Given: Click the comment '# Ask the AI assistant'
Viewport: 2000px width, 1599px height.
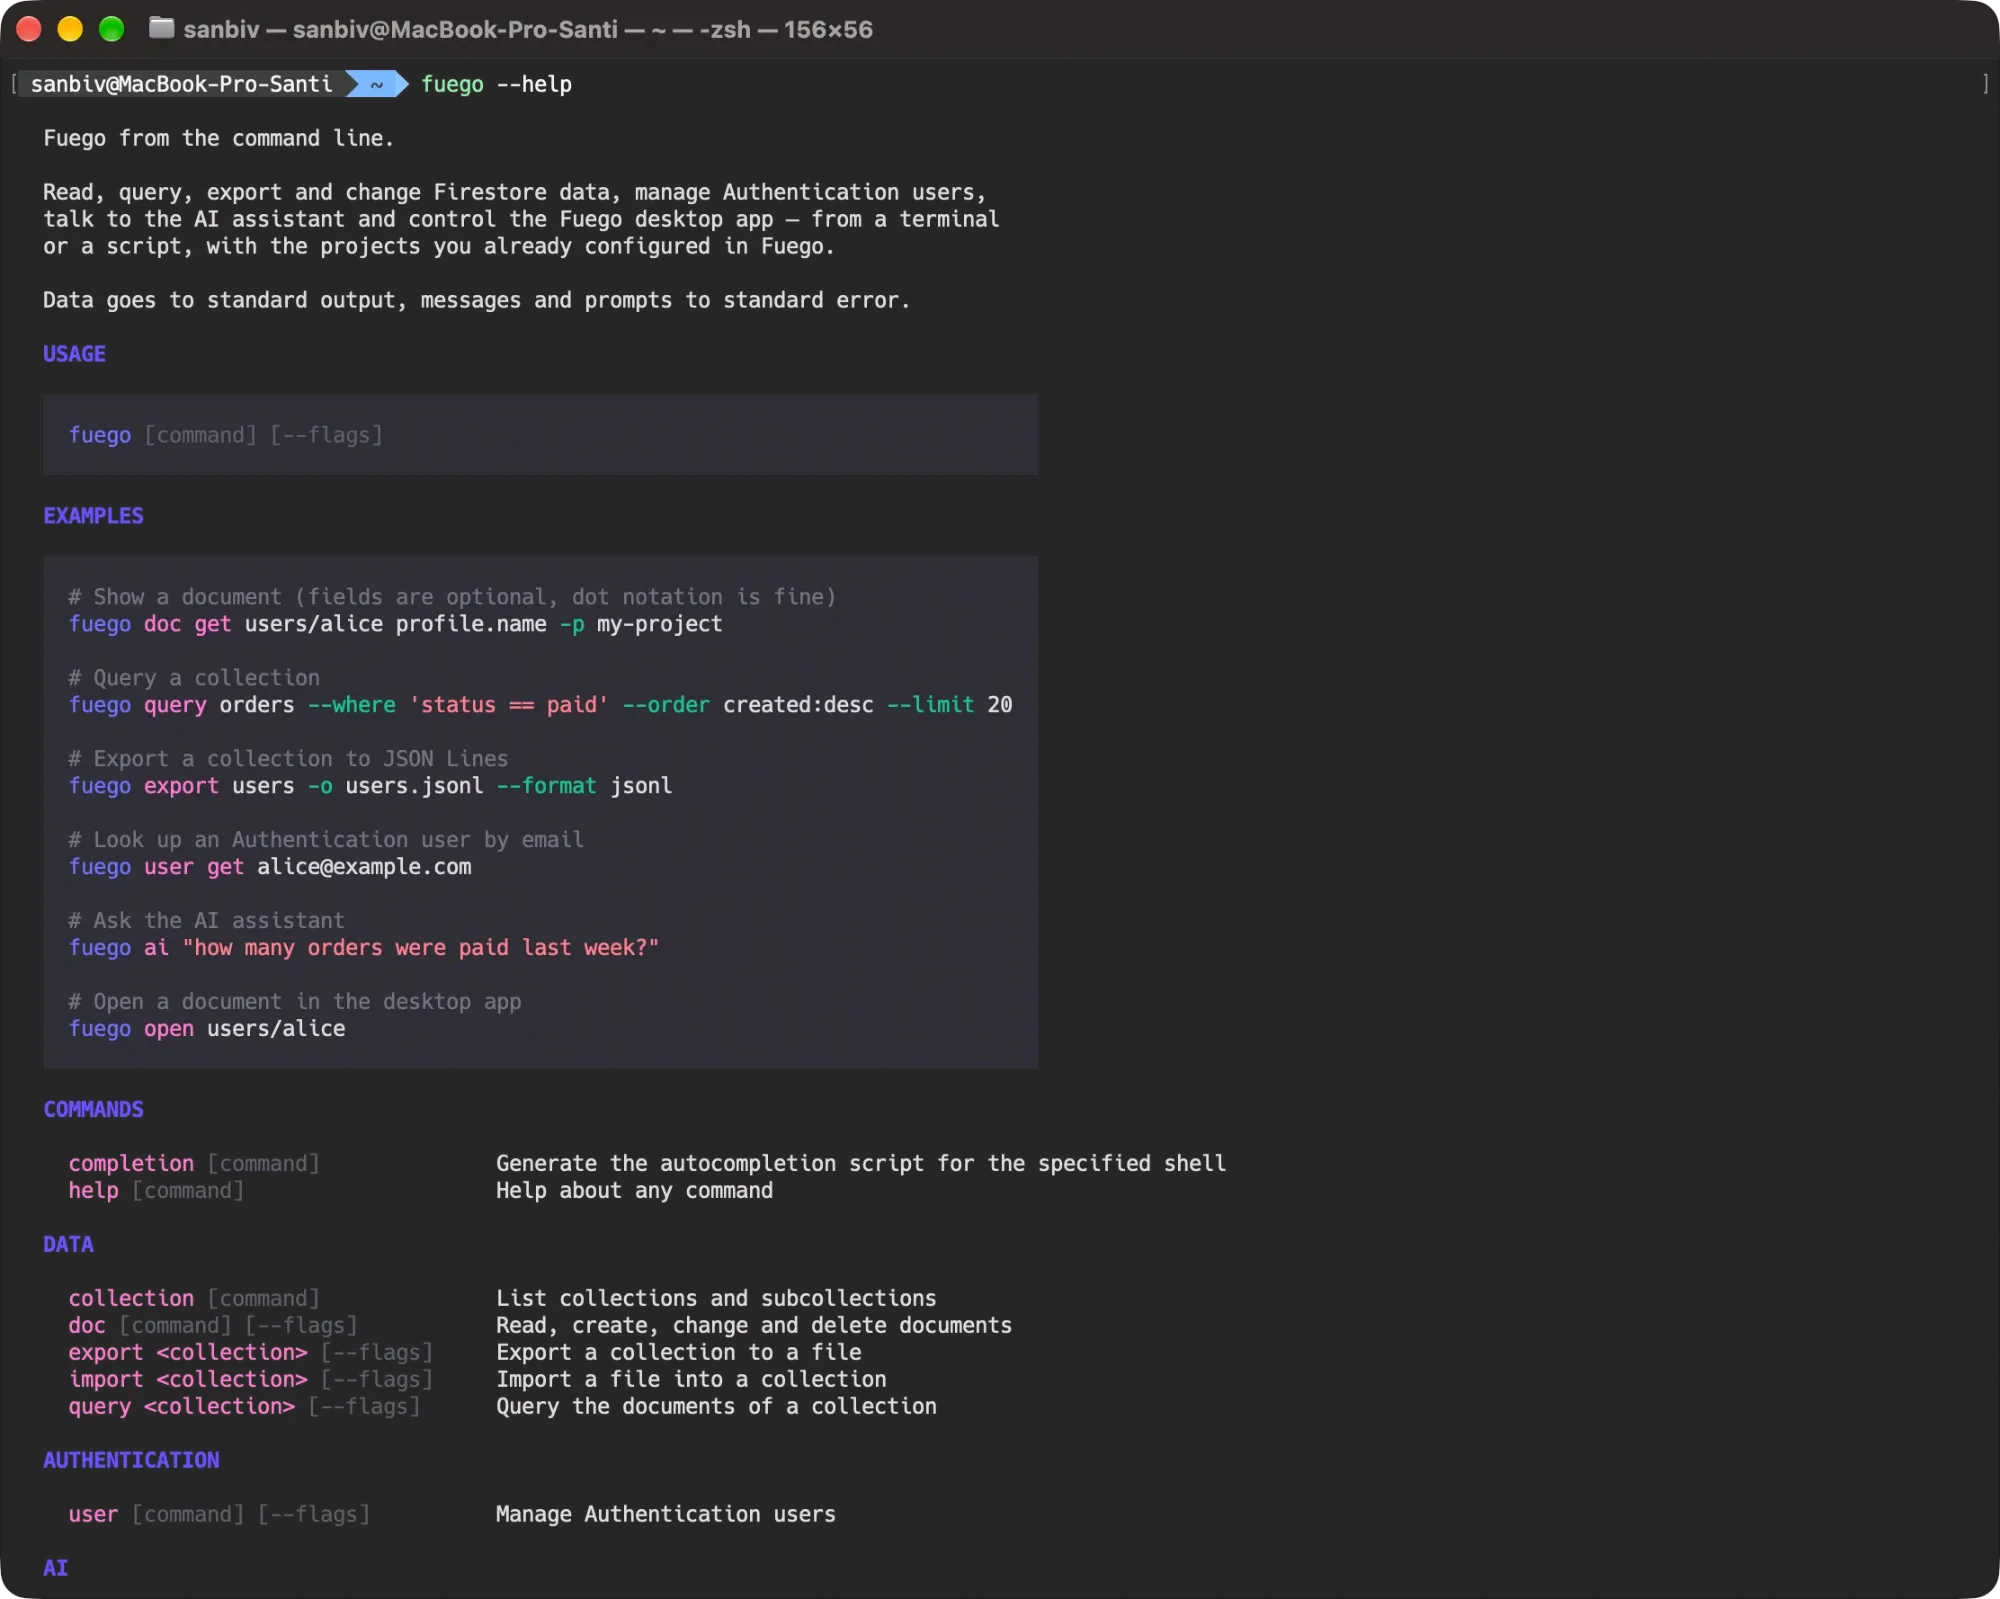Looking at the screenshot, I should pyautogui.click(x=206, y=921).
